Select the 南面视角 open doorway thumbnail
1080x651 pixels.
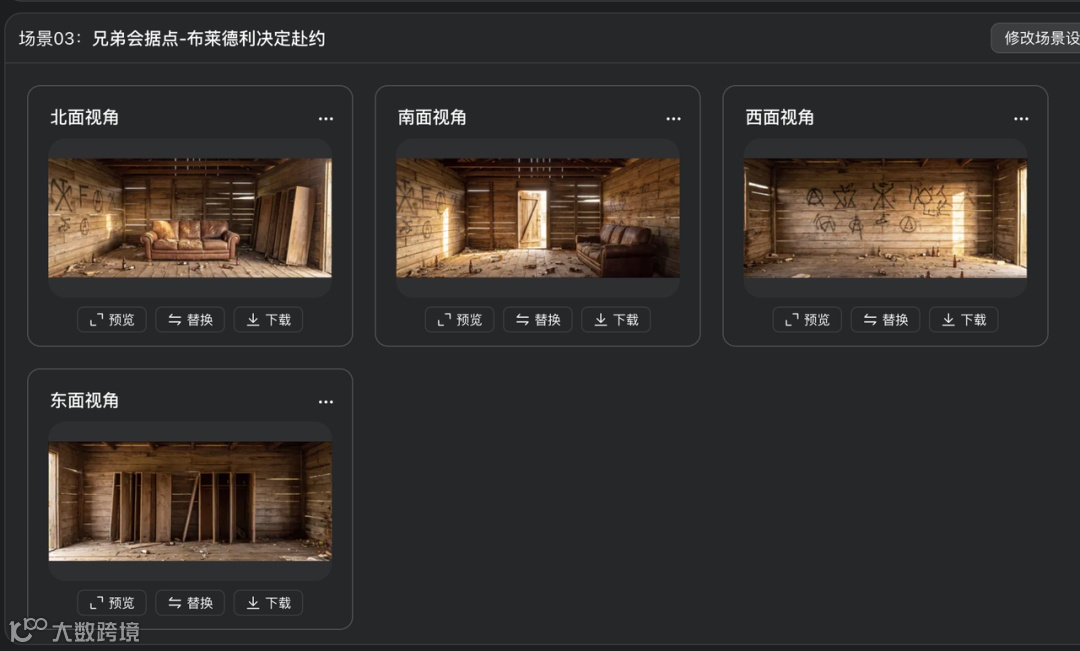[x=538, y=218]
